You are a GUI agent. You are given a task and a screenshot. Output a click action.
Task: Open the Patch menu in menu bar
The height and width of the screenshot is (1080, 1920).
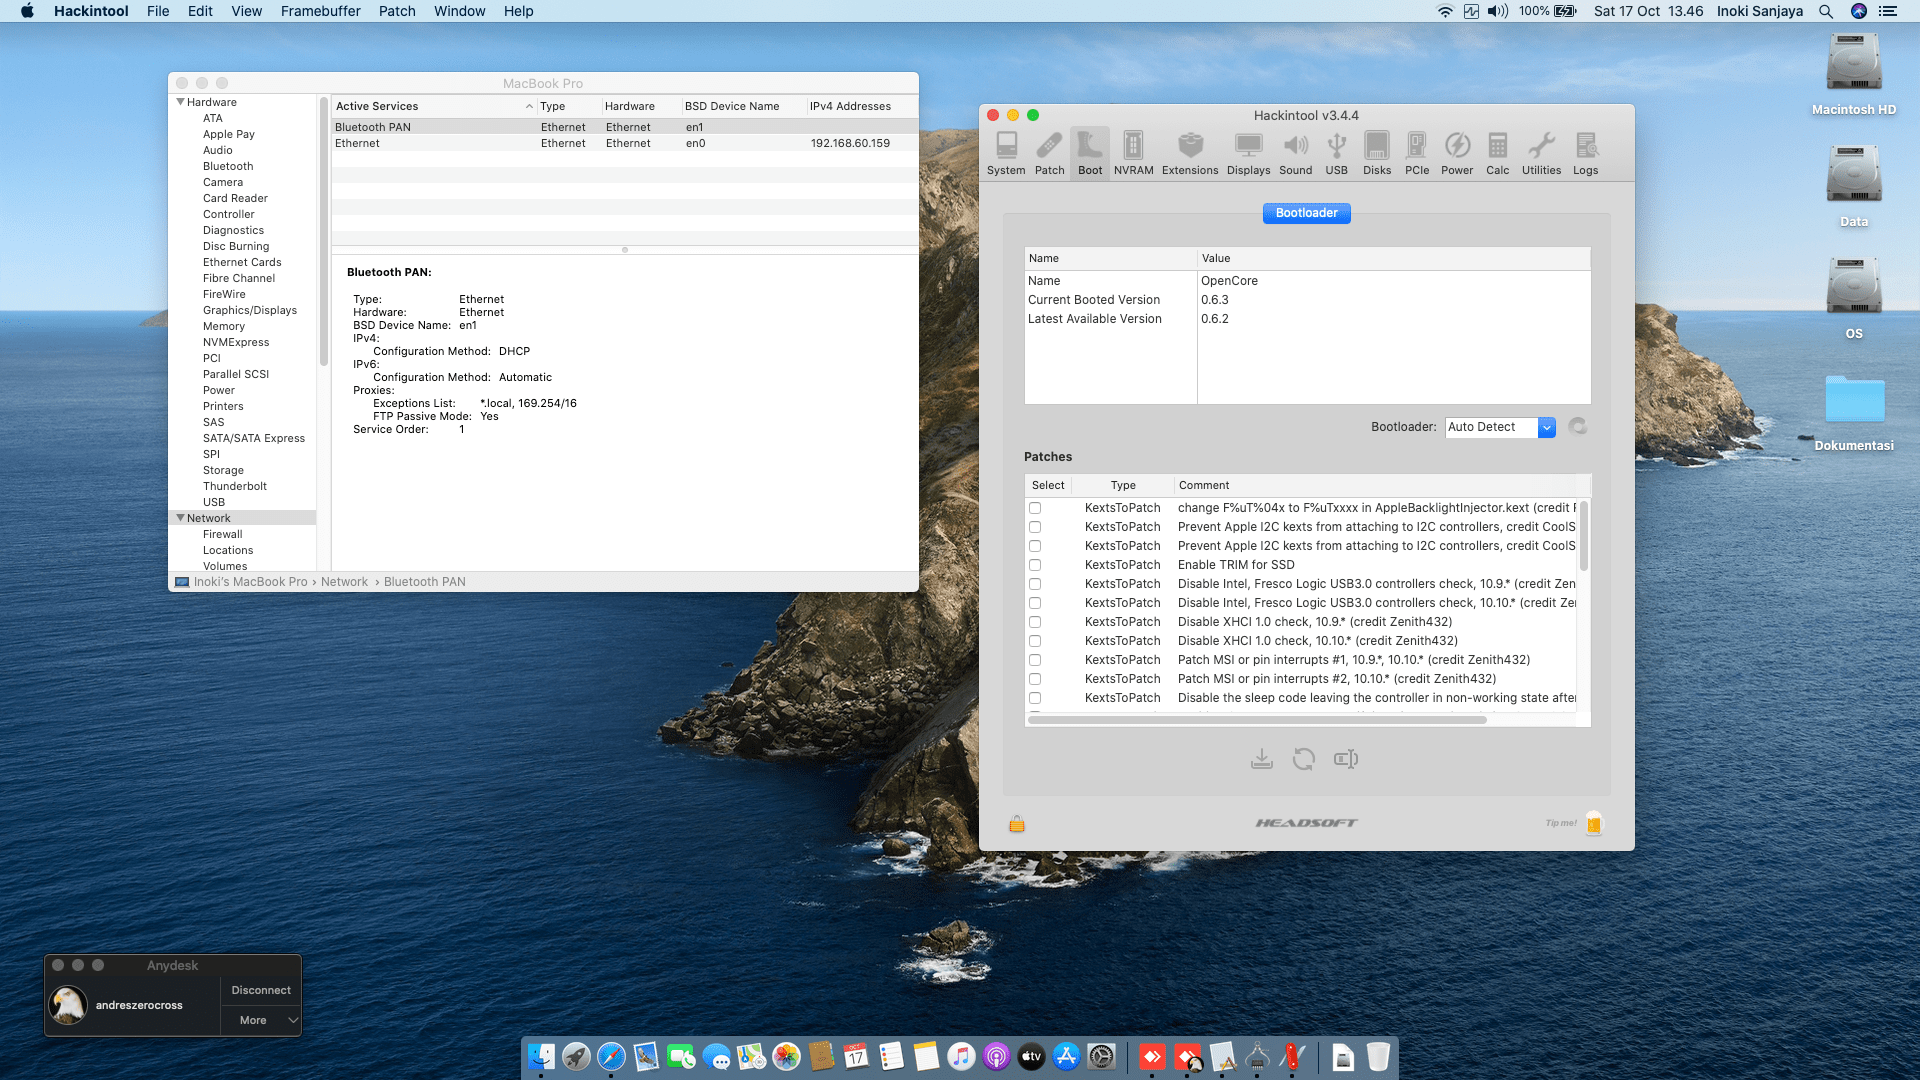tap(397, 11)
